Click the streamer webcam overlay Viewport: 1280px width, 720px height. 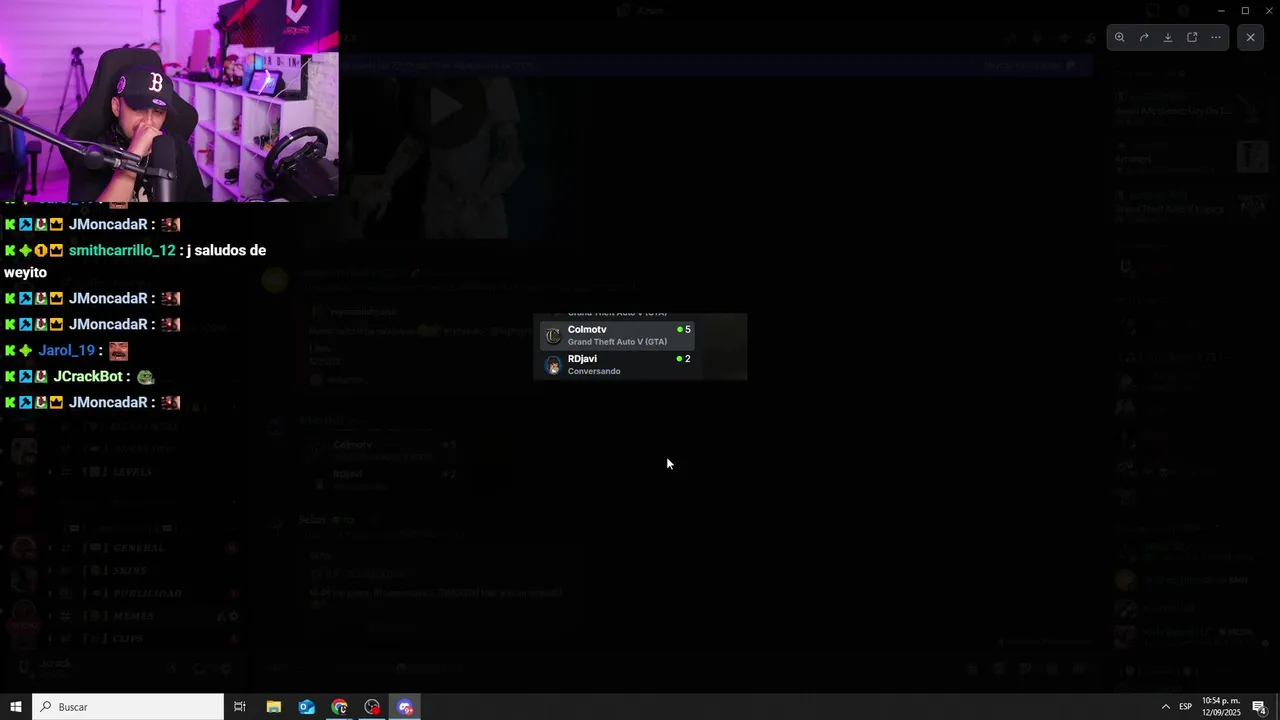coord(169,100)
